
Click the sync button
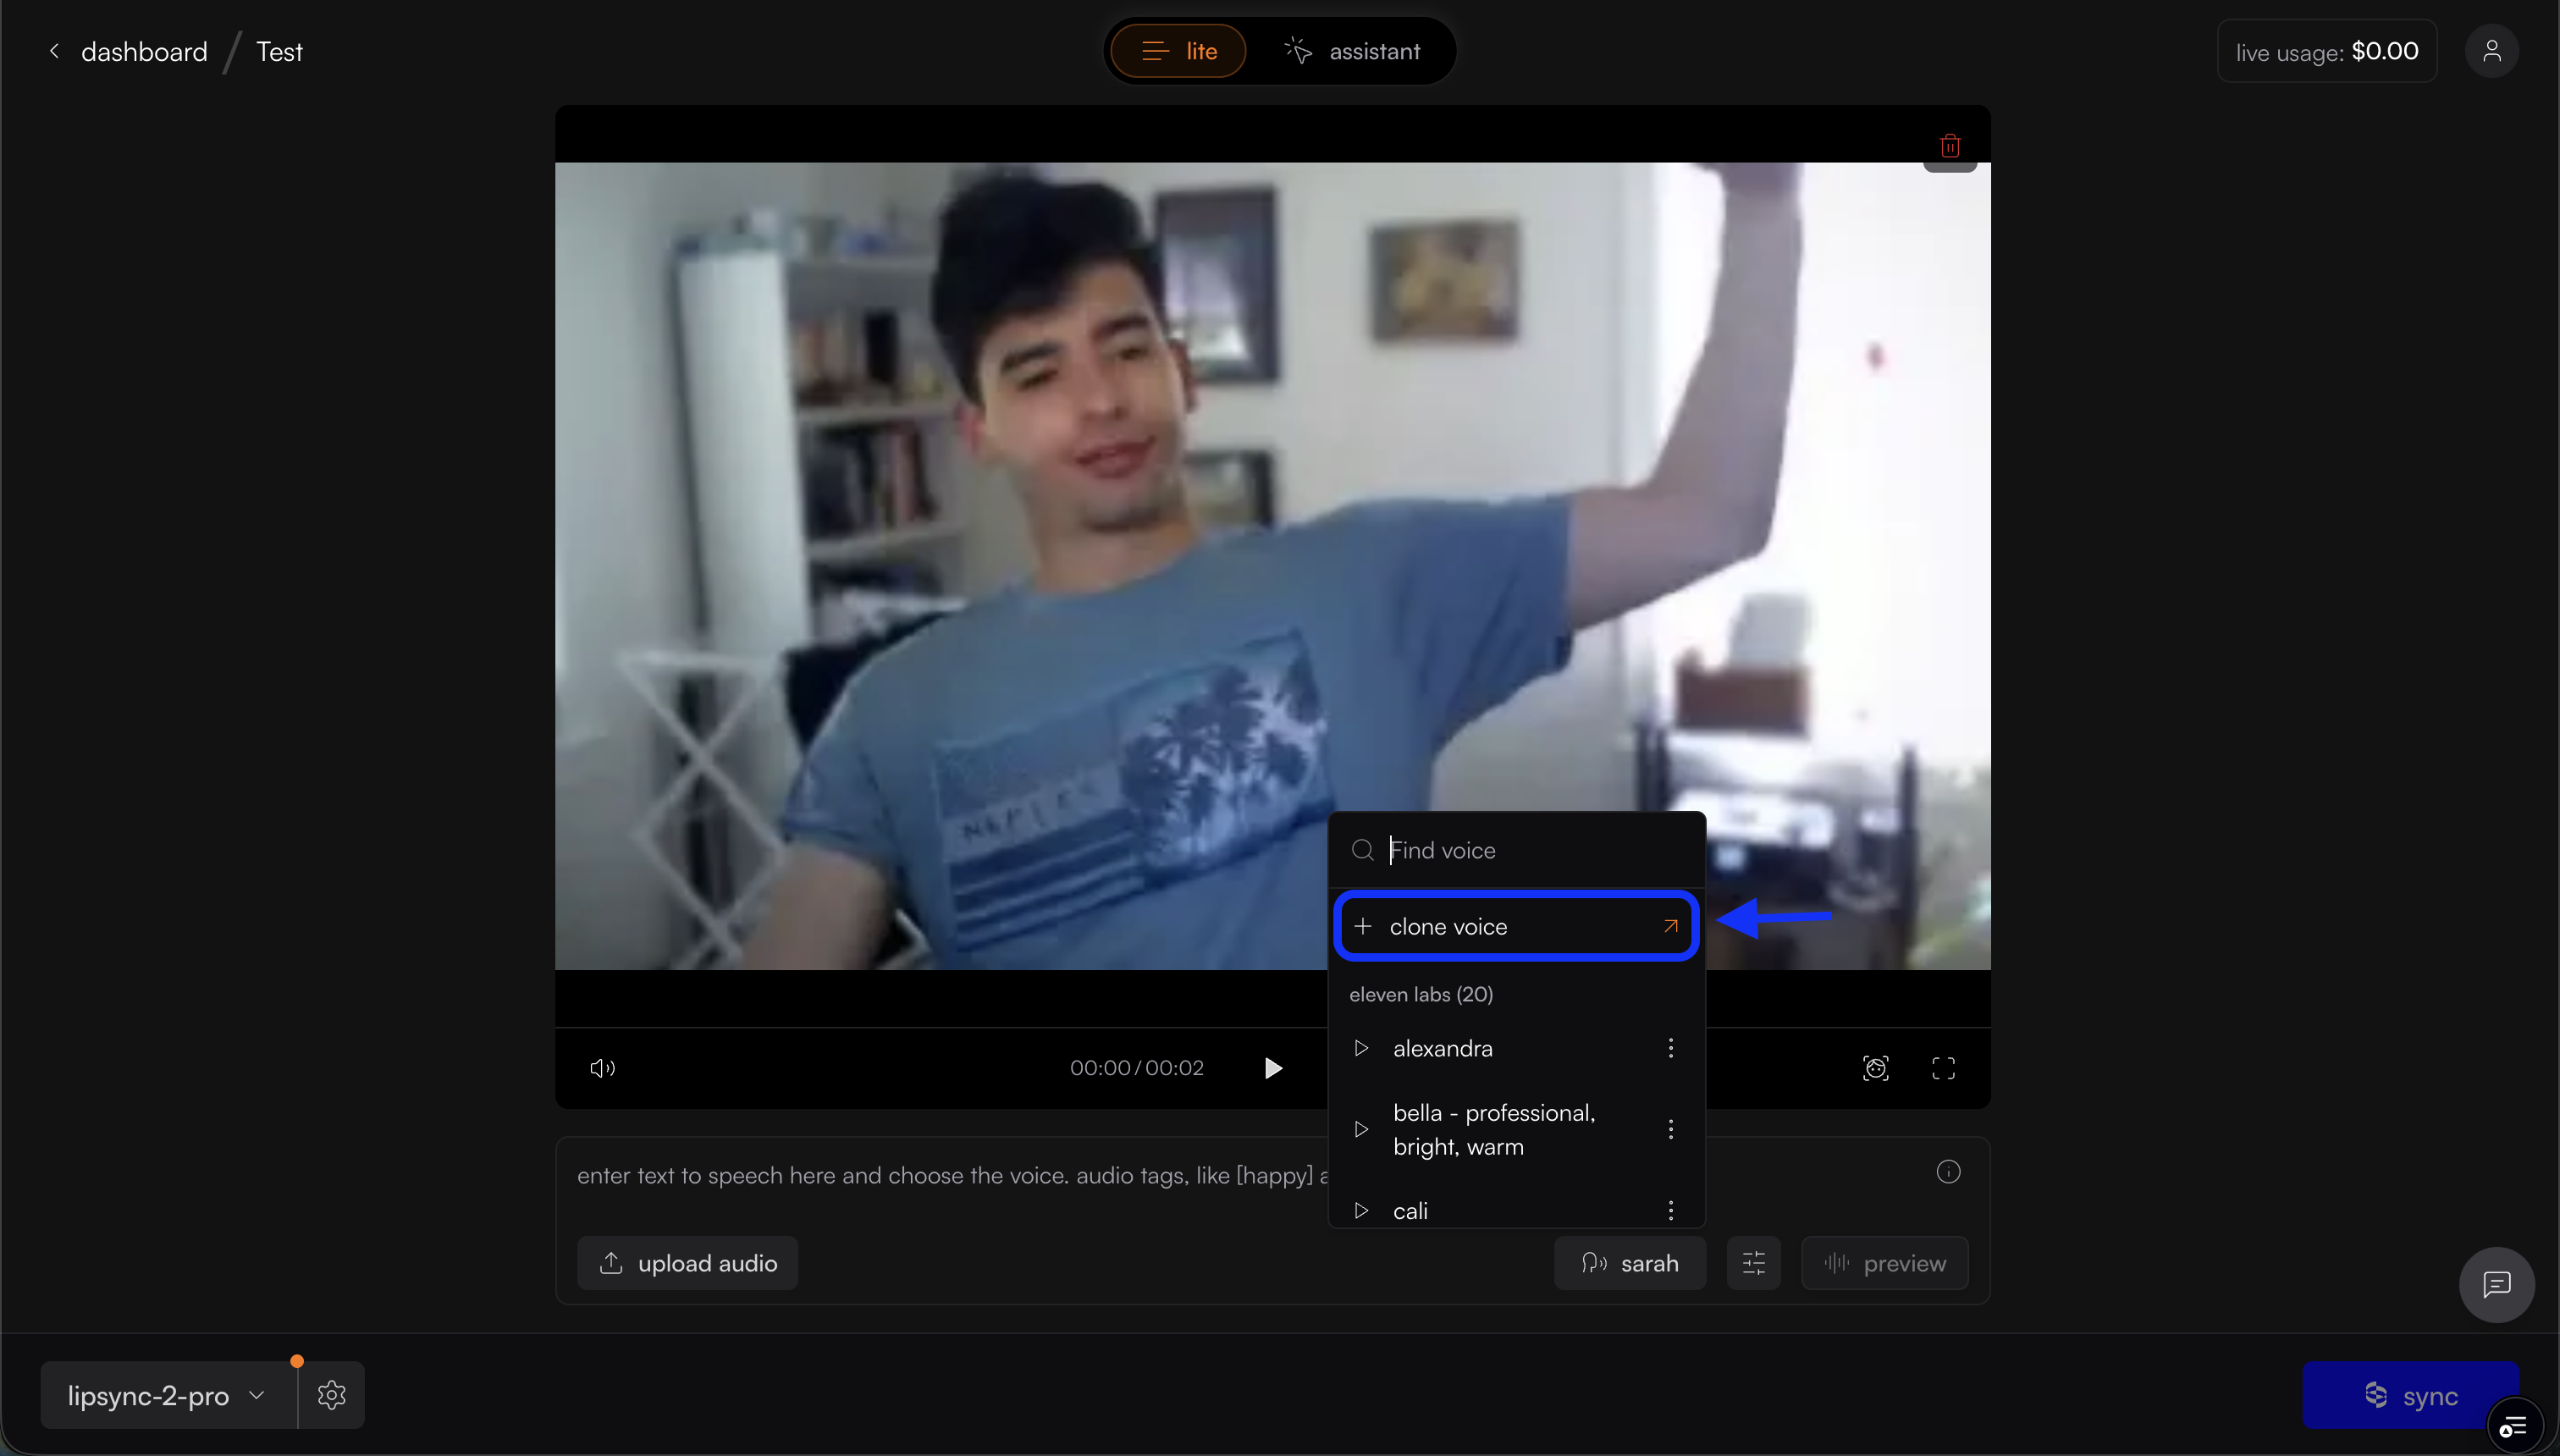[x=2410, y=1395]
